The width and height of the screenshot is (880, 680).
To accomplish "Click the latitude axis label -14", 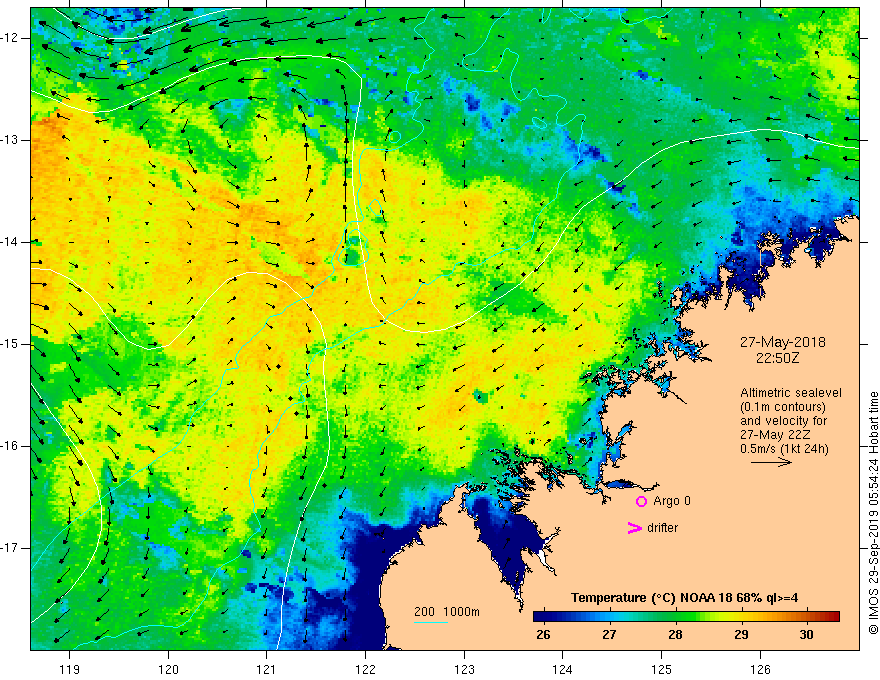I will [11, 242].
